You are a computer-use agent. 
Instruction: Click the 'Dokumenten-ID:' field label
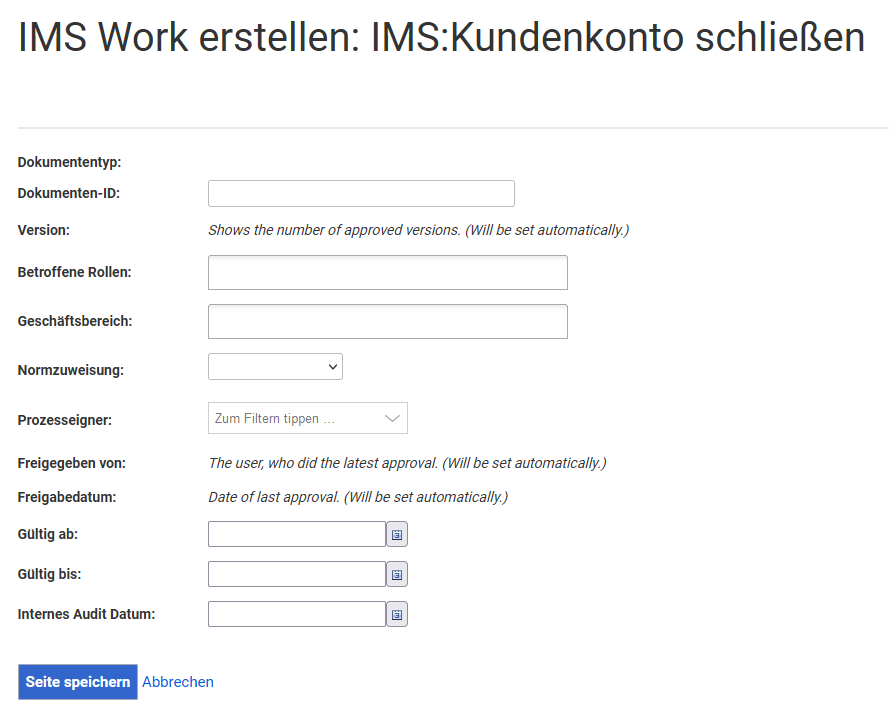(x=69, y=193)
